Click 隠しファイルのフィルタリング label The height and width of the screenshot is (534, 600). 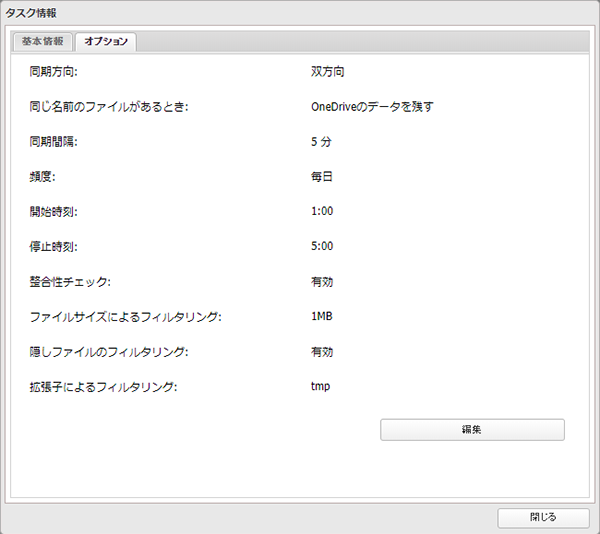coord(109,352)
